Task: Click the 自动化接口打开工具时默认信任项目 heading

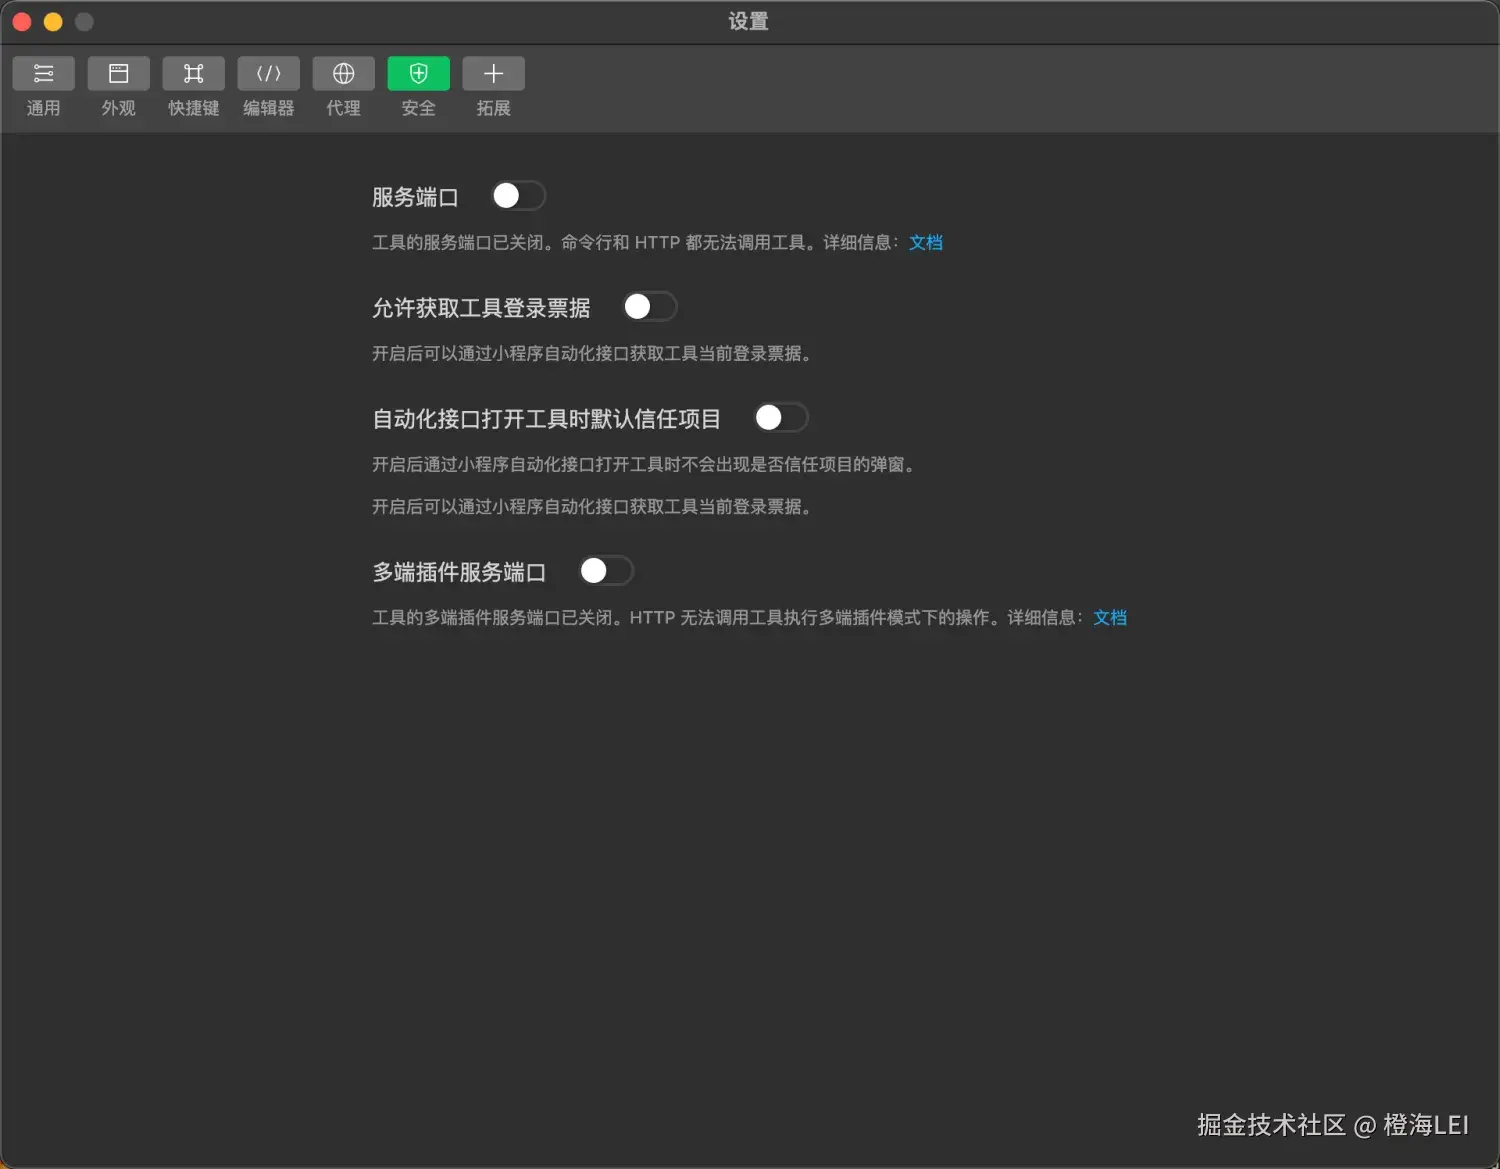Action: coord(546,419)
